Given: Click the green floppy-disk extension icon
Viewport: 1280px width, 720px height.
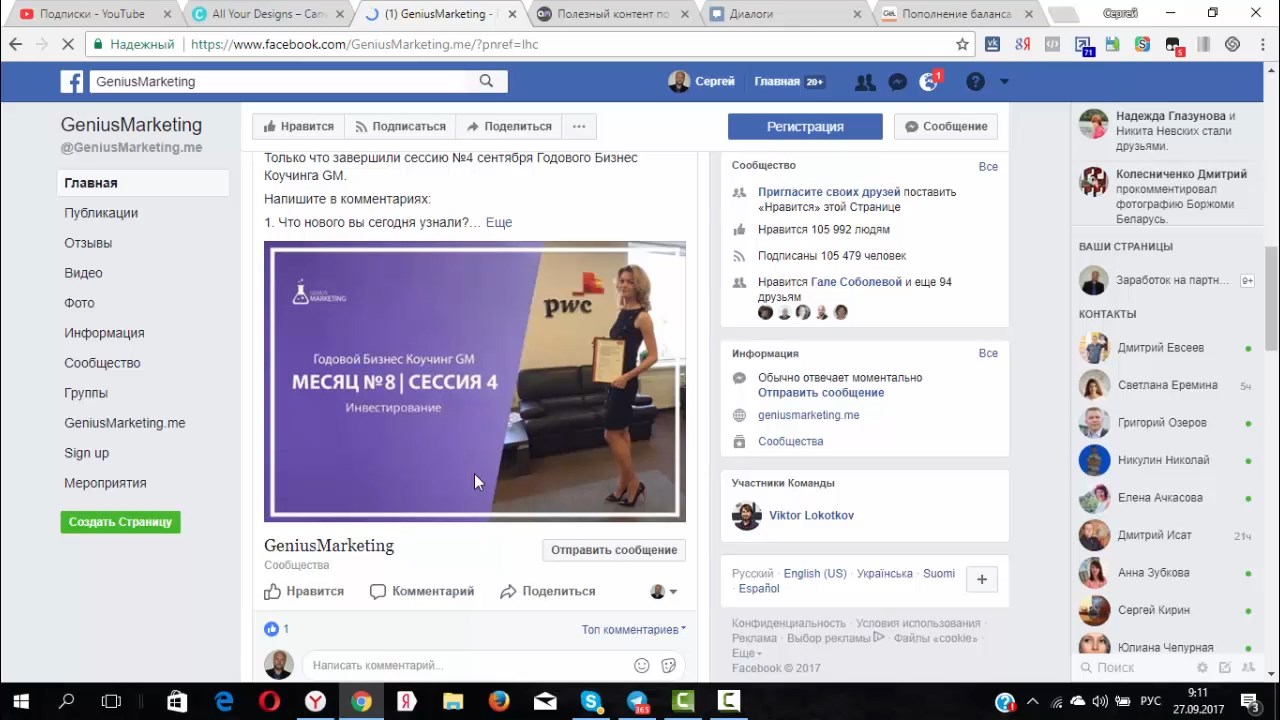Looking at the screenshot, I should click(x=1112, y=44).
